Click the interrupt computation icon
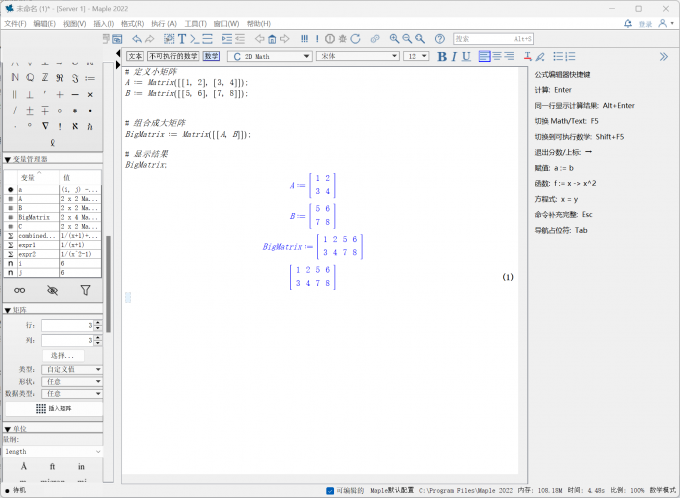 pyautogui.click(x=330, y=39)
